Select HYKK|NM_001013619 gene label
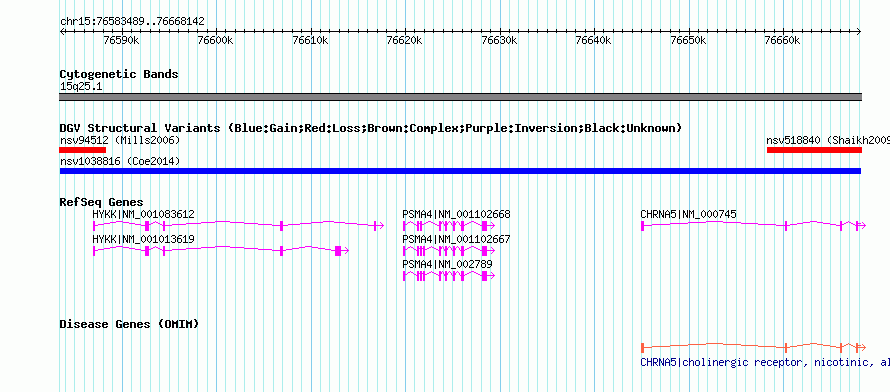Screen dimensions: 890x392 point(144,239)
